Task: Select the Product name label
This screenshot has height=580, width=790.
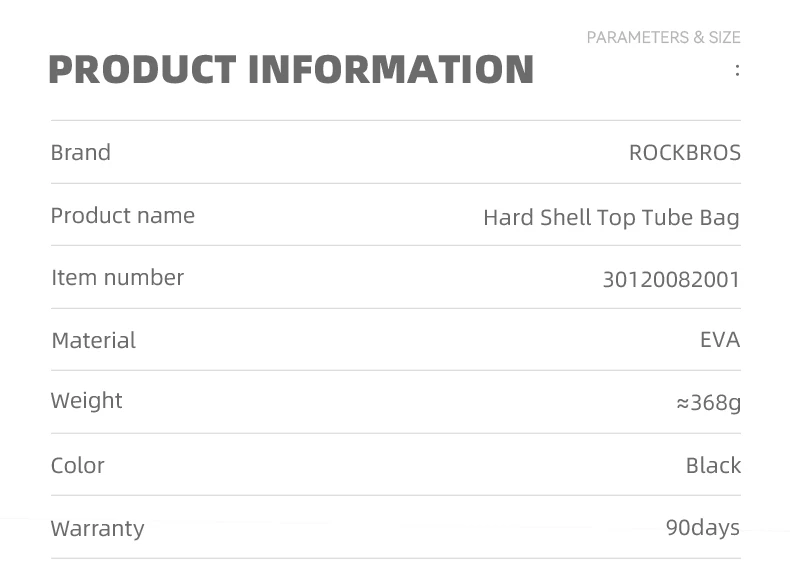Action: [x=123, y=216]
